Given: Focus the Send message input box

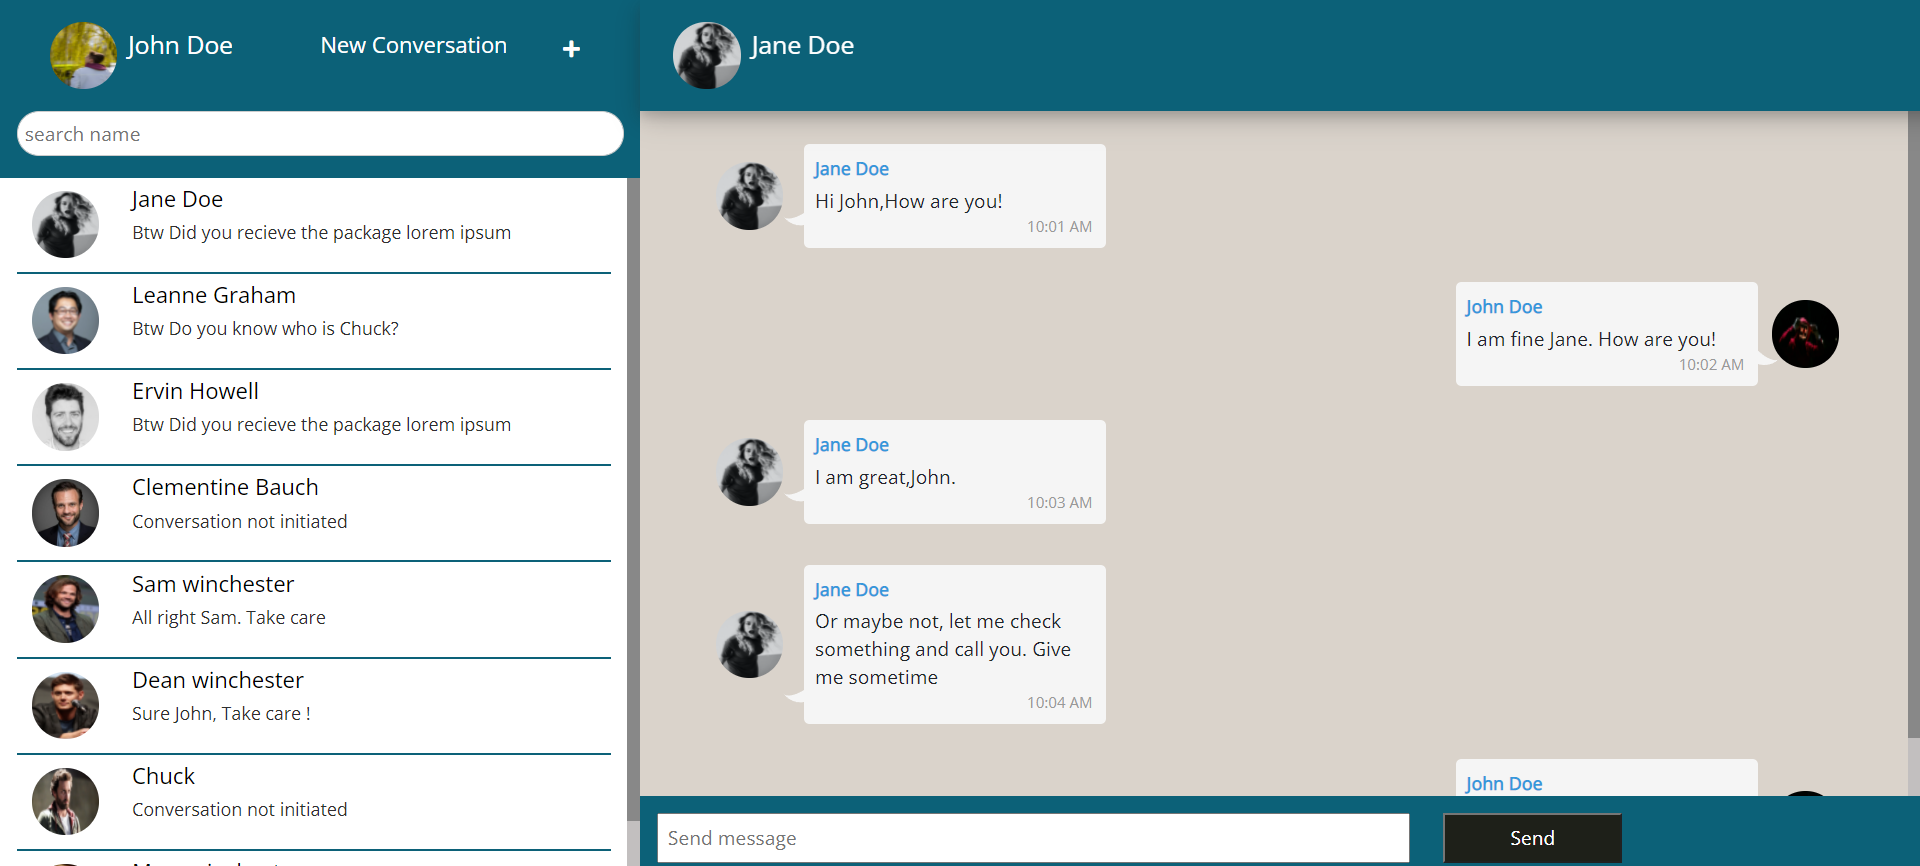Looking at the screenshot, I should 1033,838.
